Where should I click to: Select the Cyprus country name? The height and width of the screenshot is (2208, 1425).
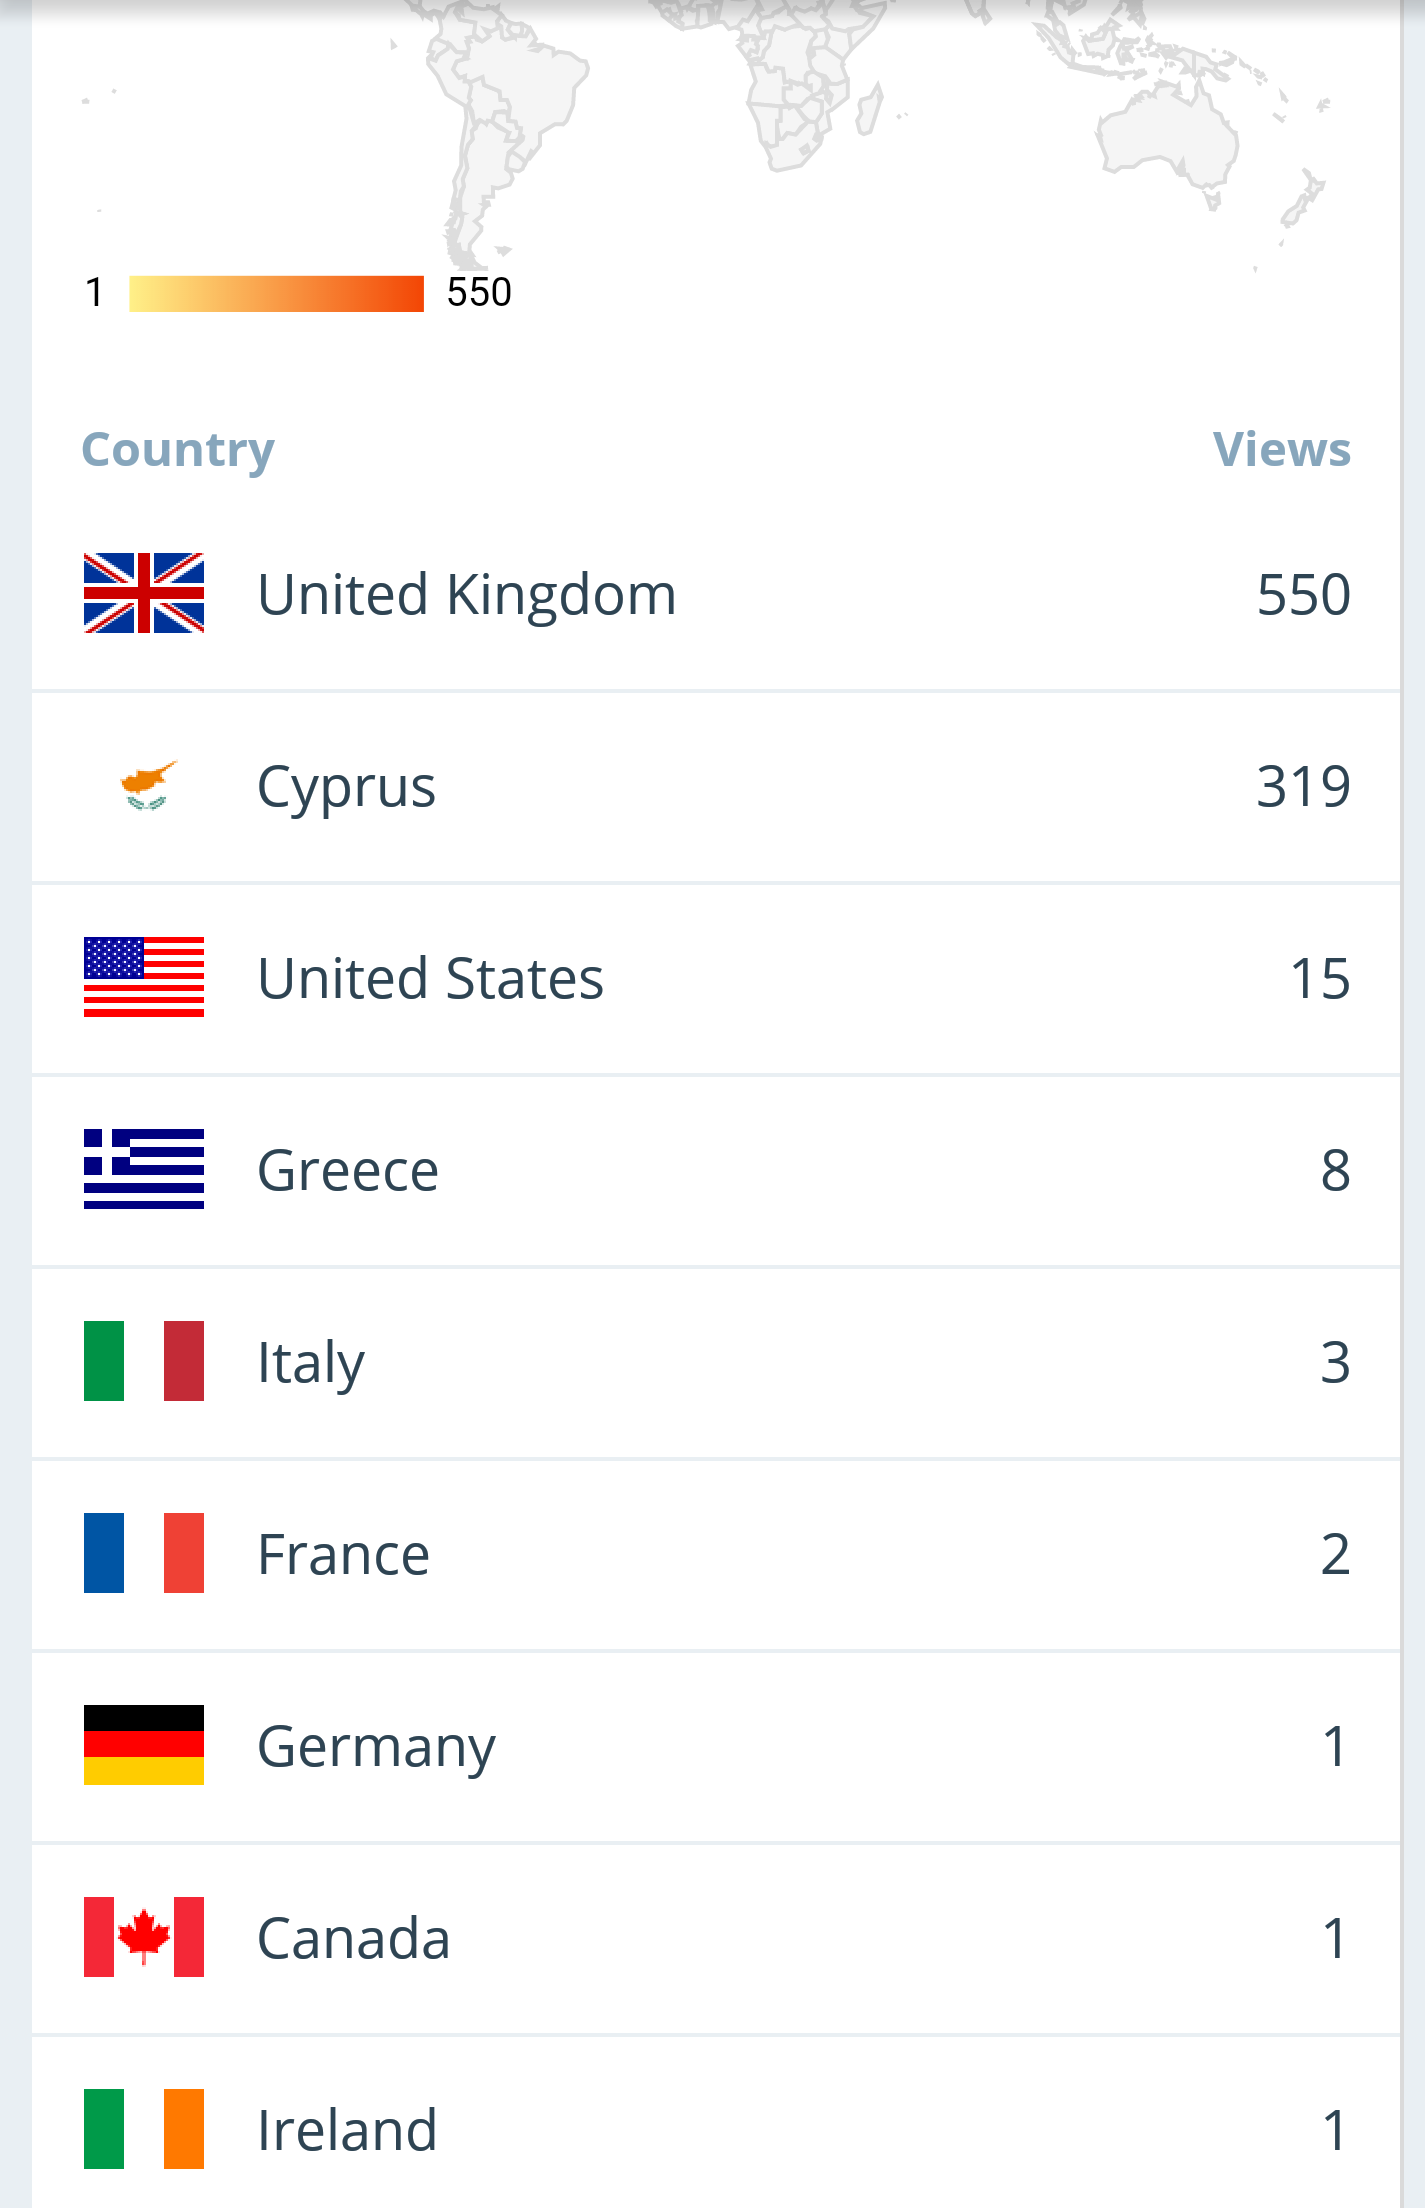[346, 787]
